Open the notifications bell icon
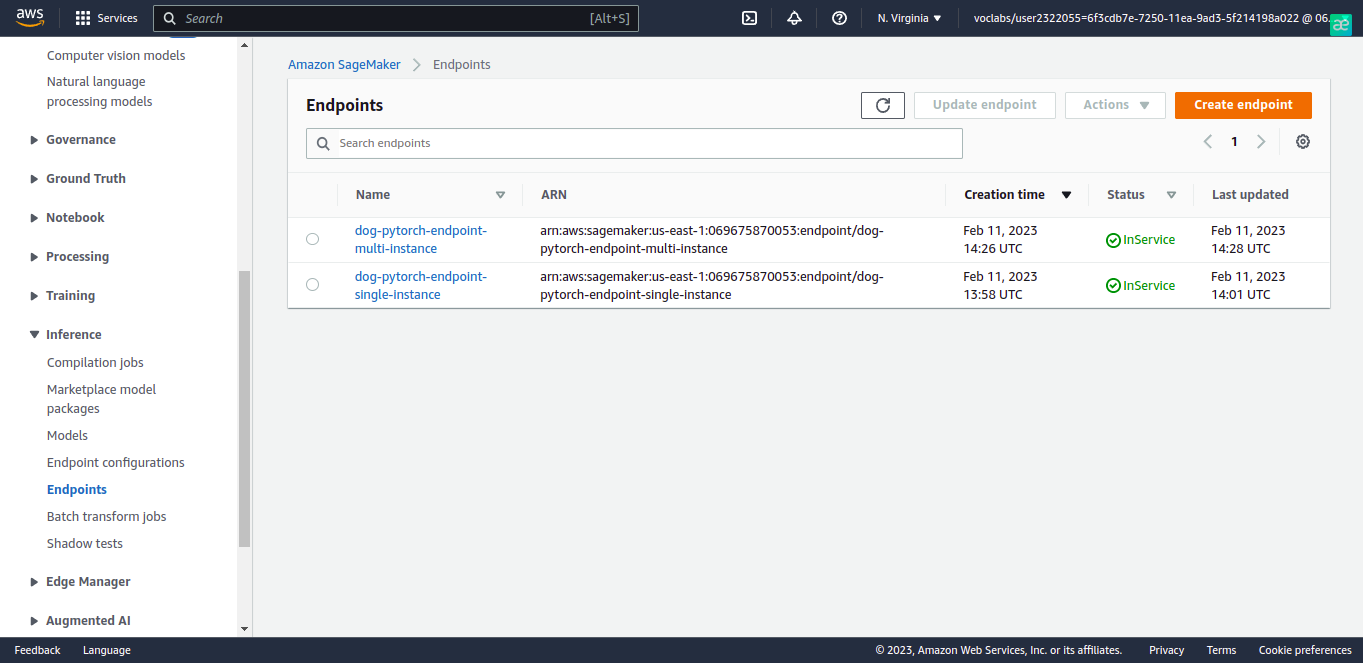Image resolution: width=1363 pixels, height=663 pixels. [x=794, y=18]
